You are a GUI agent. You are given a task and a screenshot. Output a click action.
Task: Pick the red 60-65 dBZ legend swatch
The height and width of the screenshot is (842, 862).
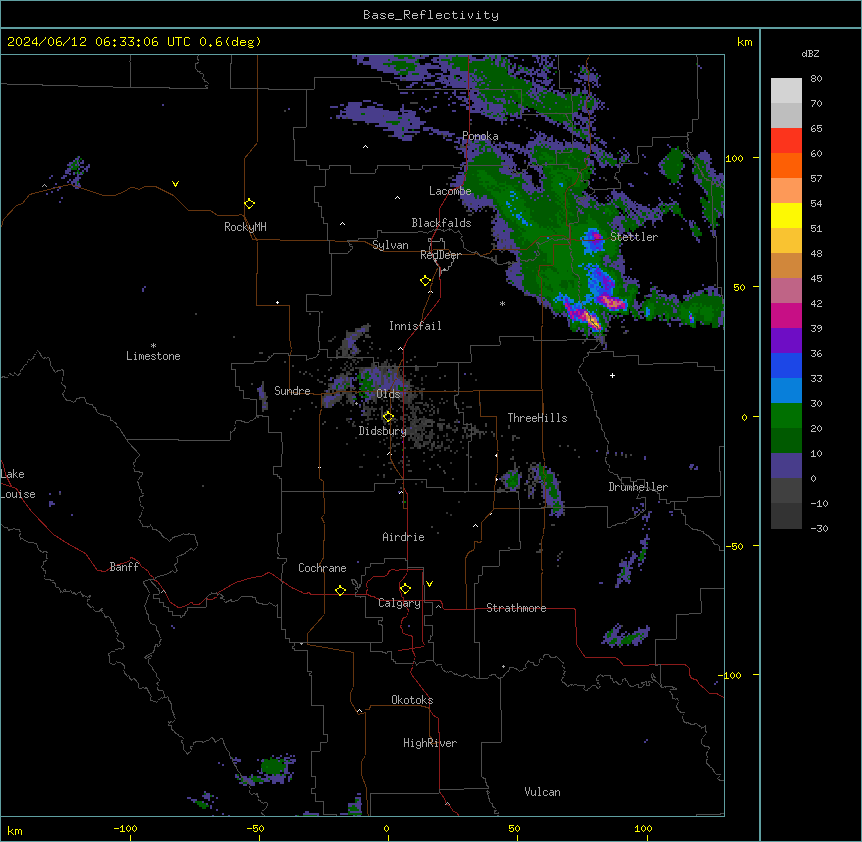tap(786, 141)
